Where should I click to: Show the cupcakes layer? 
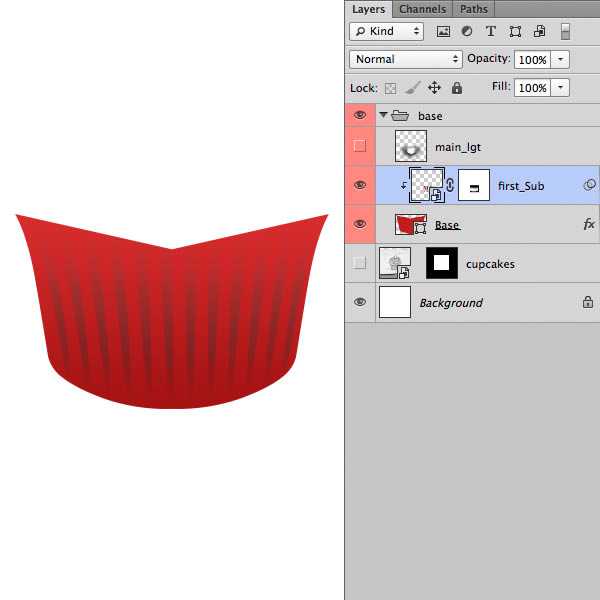pos(360,264)
